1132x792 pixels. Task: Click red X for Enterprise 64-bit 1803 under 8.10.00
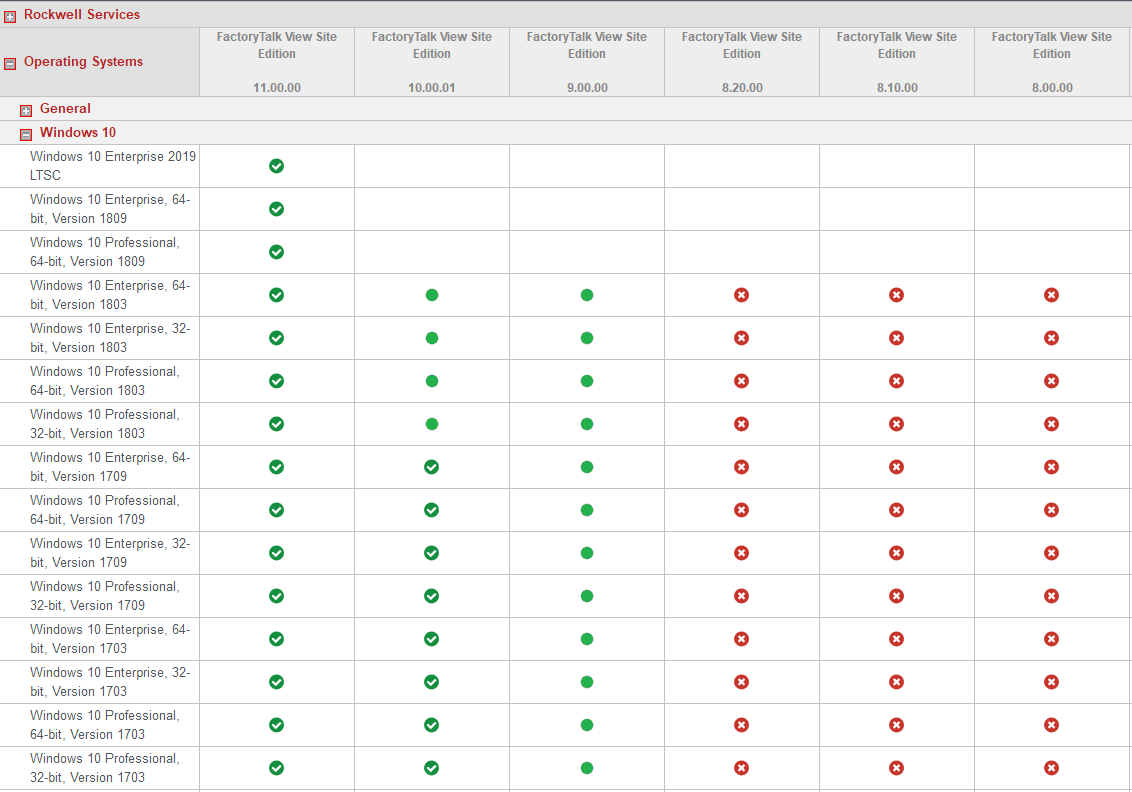point(897,295)
